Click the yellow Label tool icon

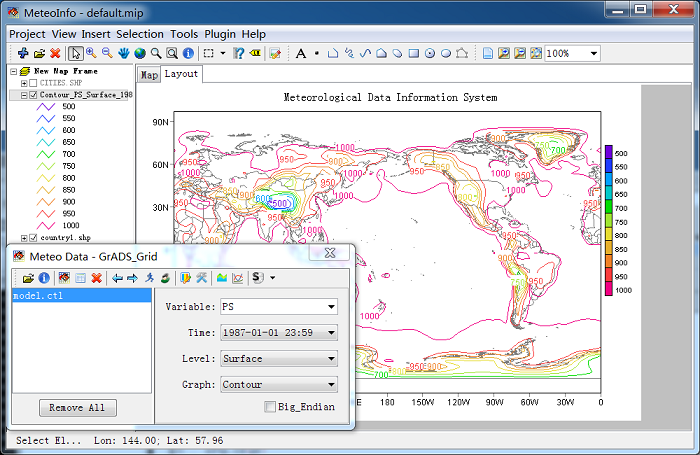(255, 53)
